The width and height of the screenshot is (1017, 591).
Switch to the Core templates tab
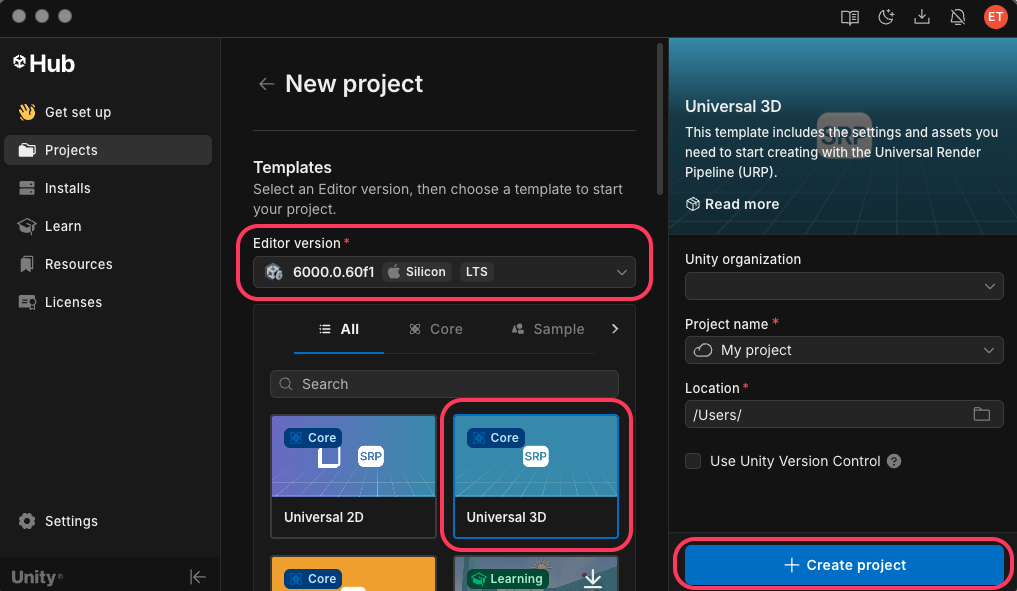pyautogui.click(x=436, y=329)
